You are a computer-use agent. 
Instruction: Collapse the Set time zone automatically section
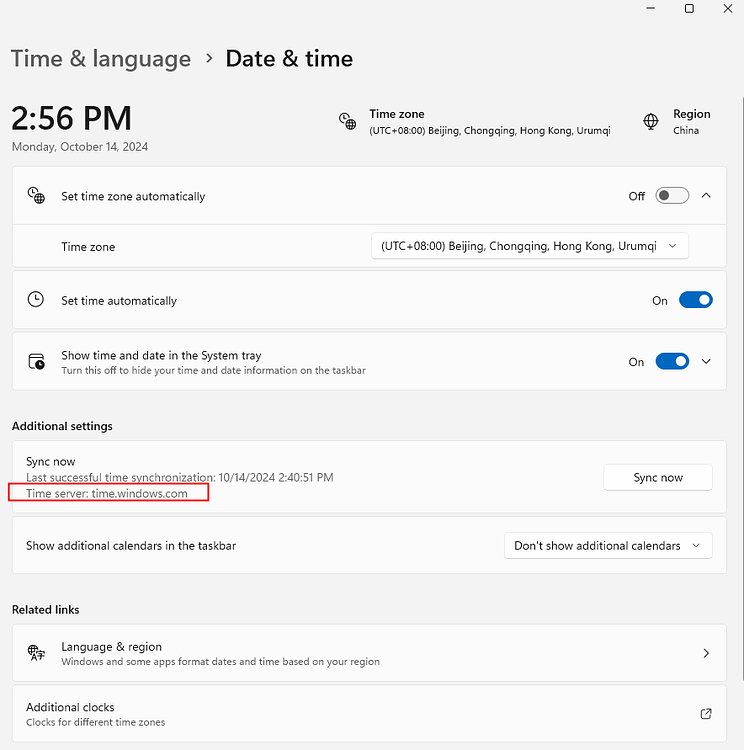706,196
